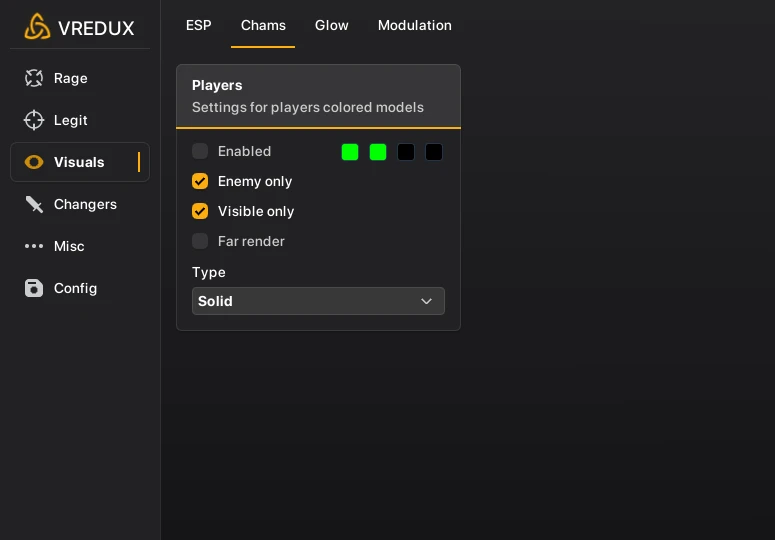This screenshot has width=775, height=540.
Task: Open the Changers knife icon
Action: click(34, 204)
